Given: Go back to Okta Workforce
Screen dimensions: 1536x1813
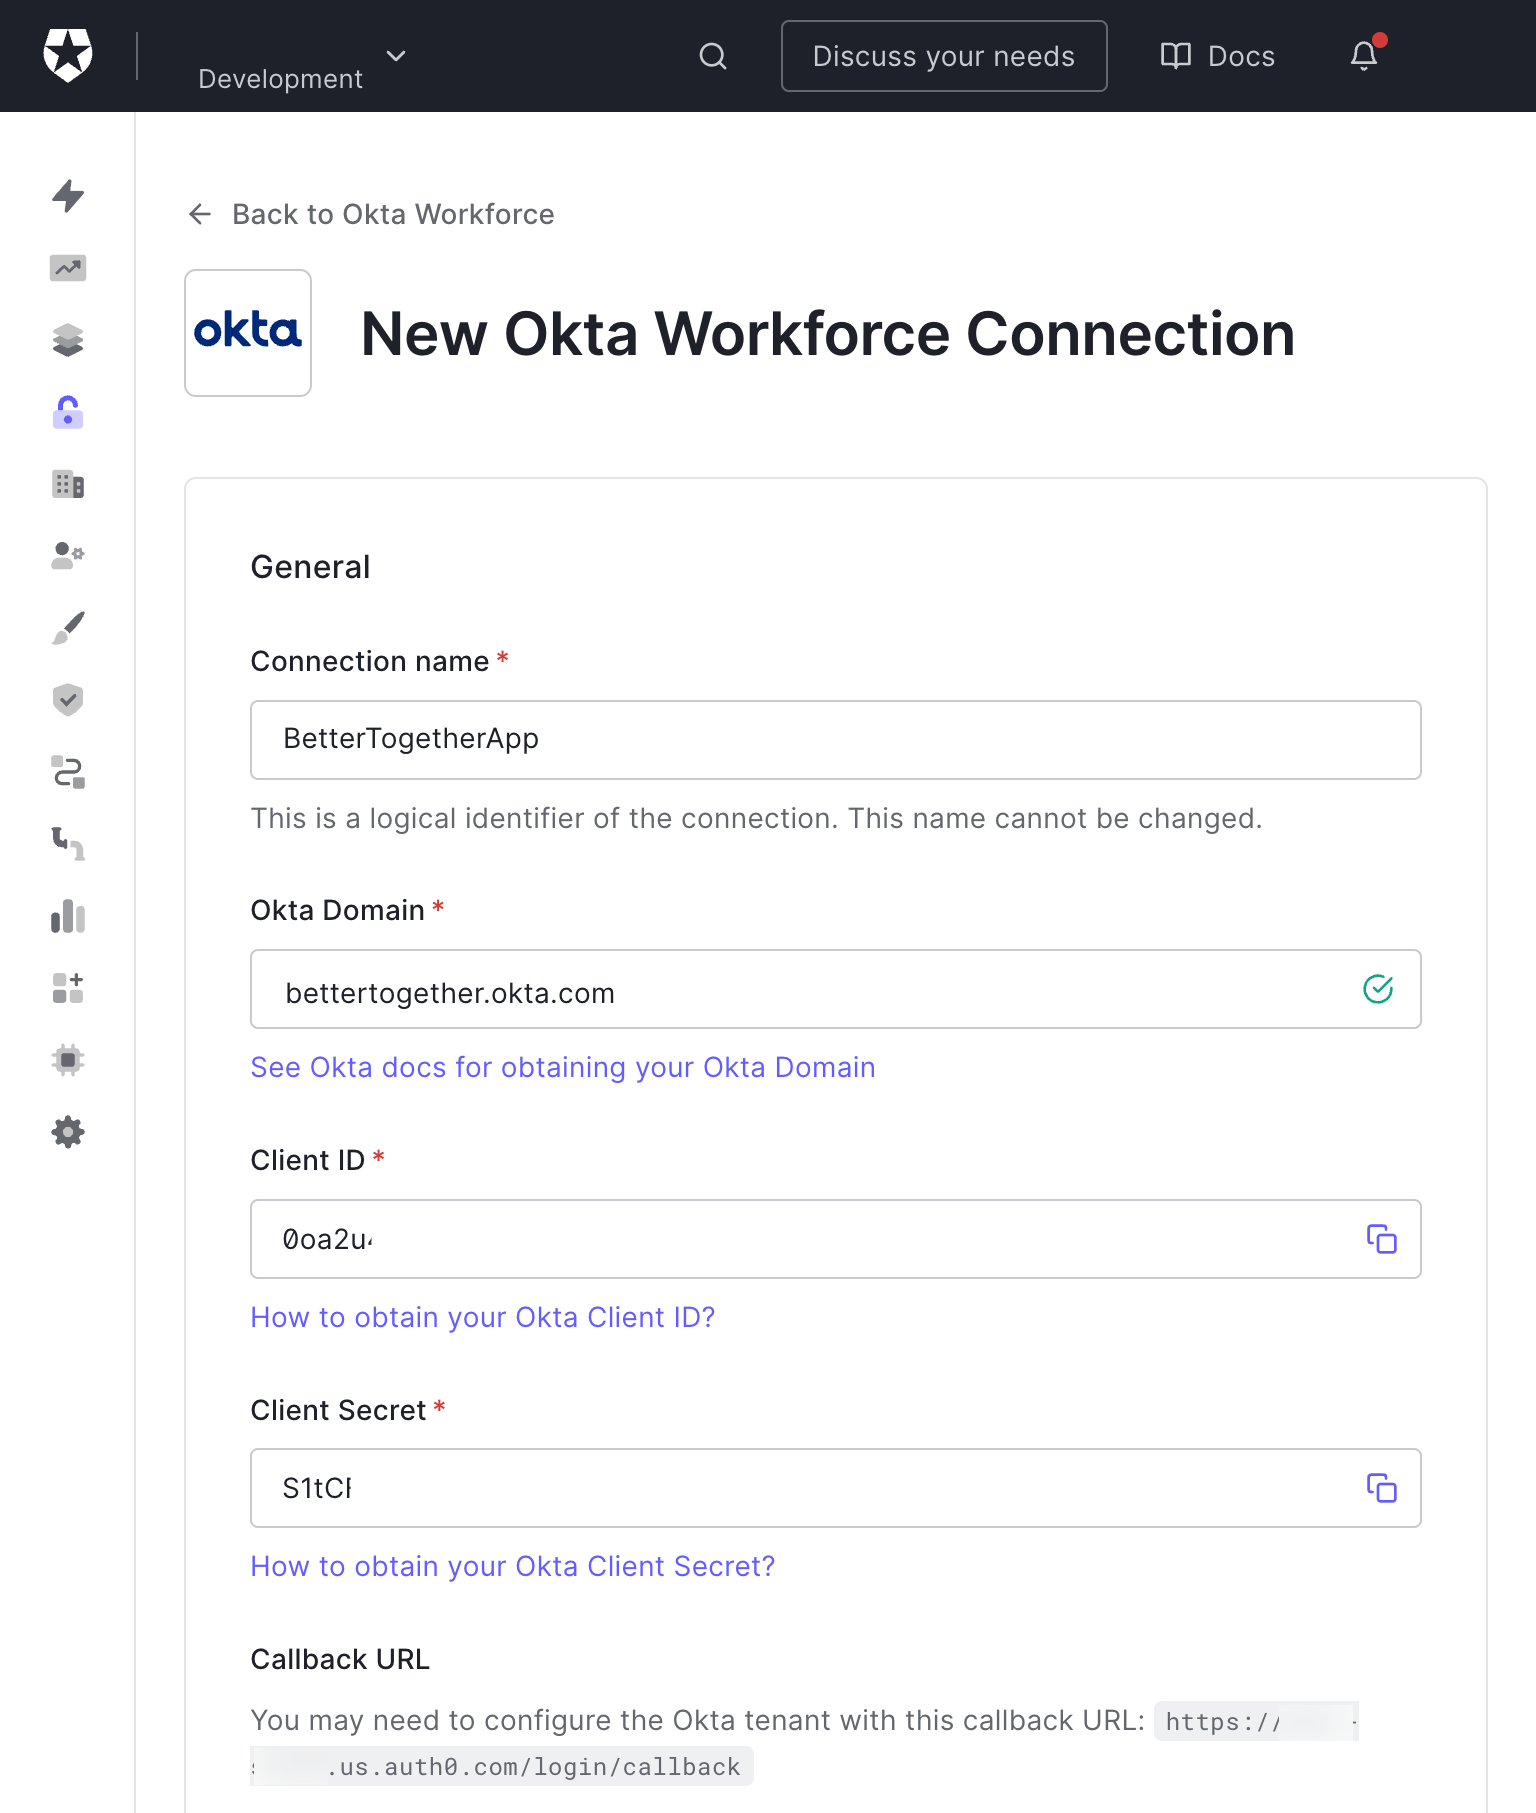Looking at the screenshot, I should (x=371, y=214).
